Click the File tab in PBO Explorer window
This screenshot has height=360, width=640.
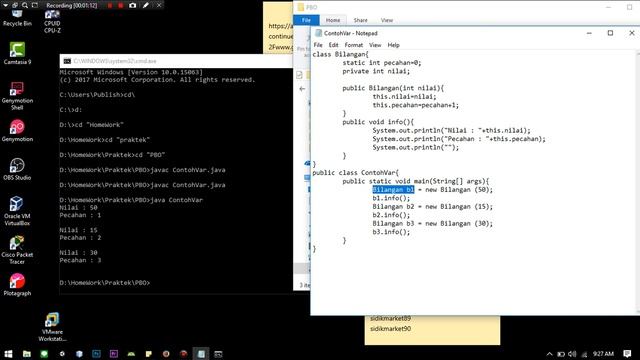point(306,20)
